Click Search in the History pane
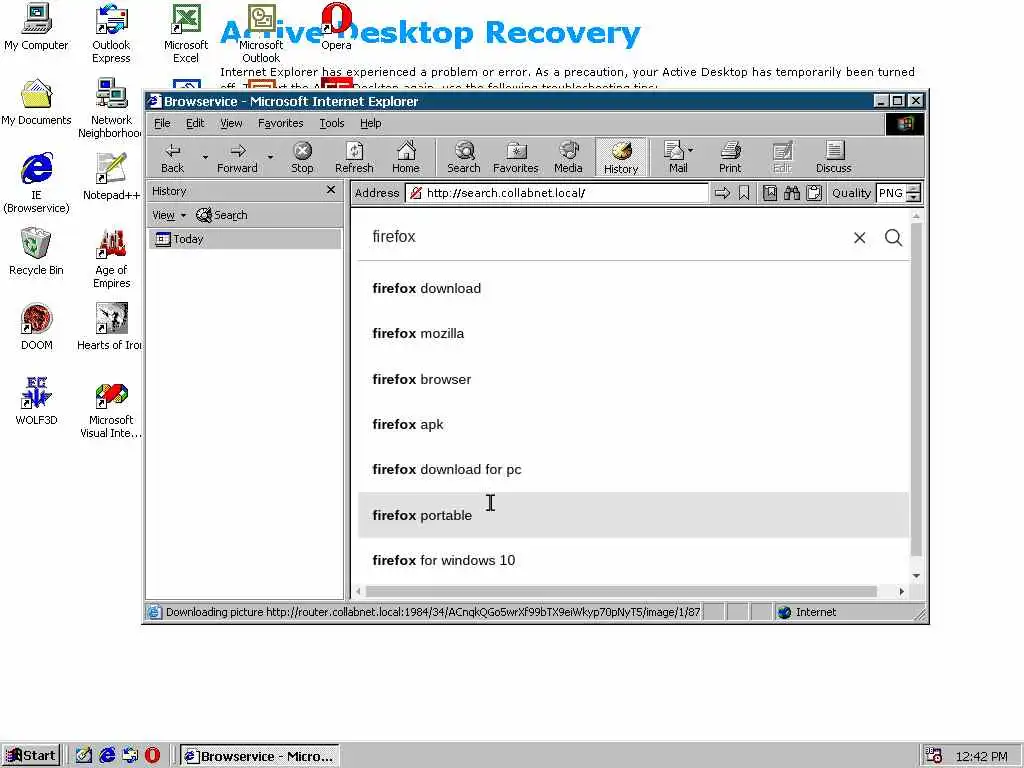1024x768 pixels. tap(222, 215)
